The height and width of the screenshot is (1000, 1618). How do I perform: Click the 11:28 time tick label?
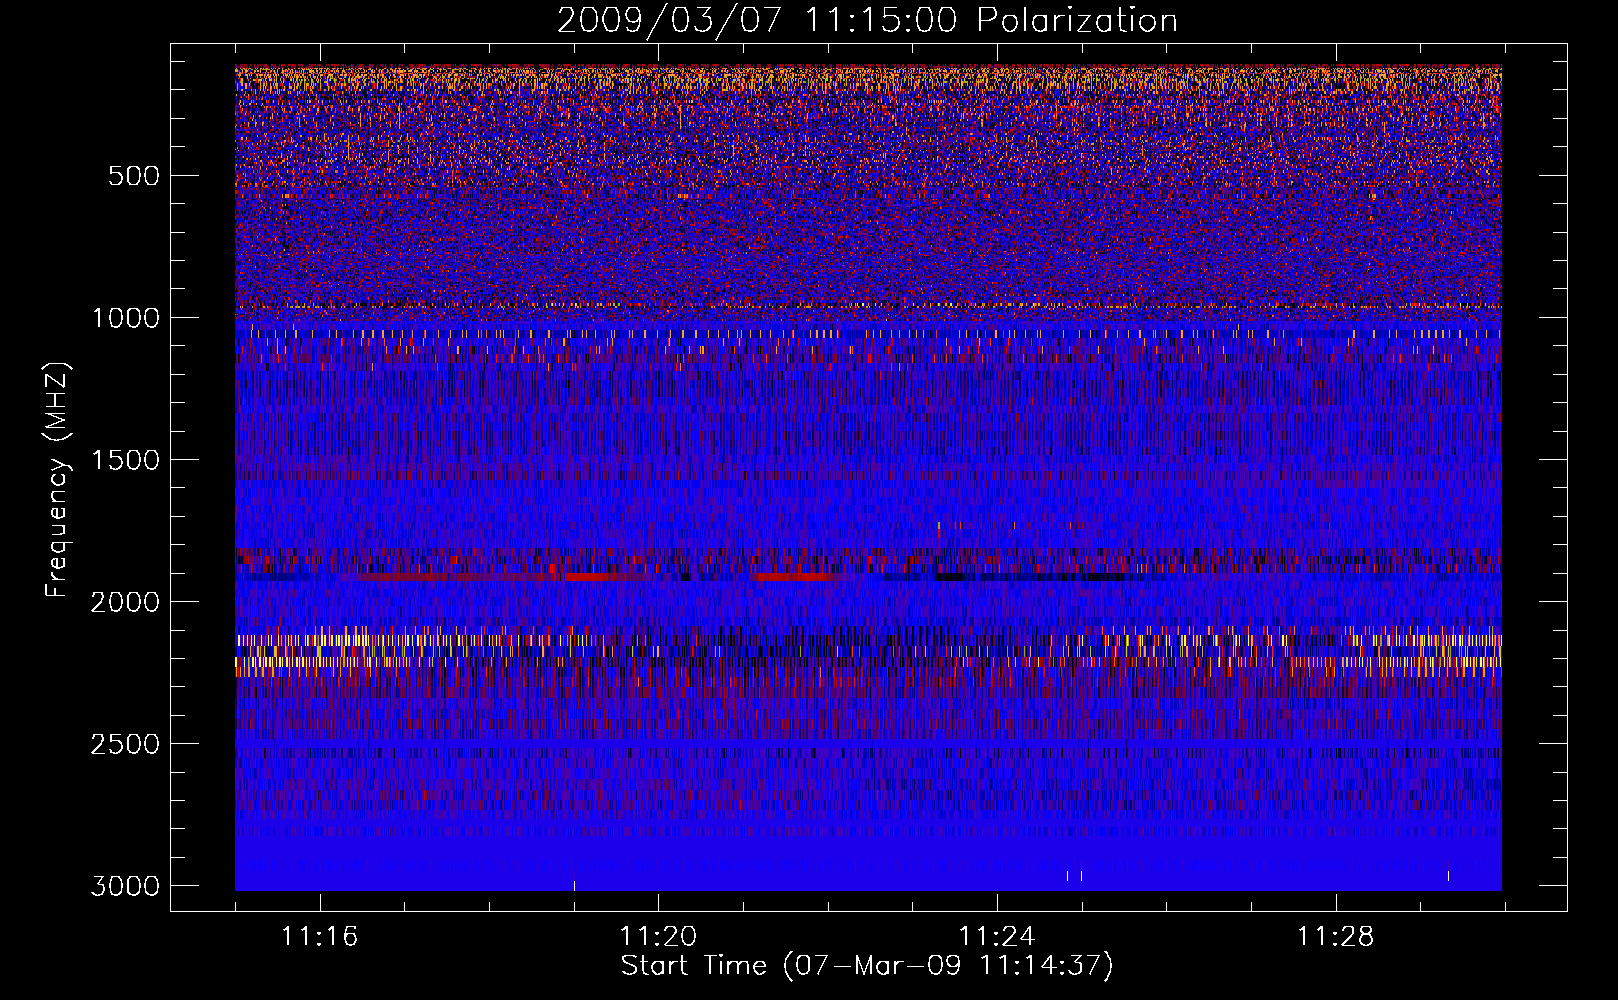(1335, 937)
